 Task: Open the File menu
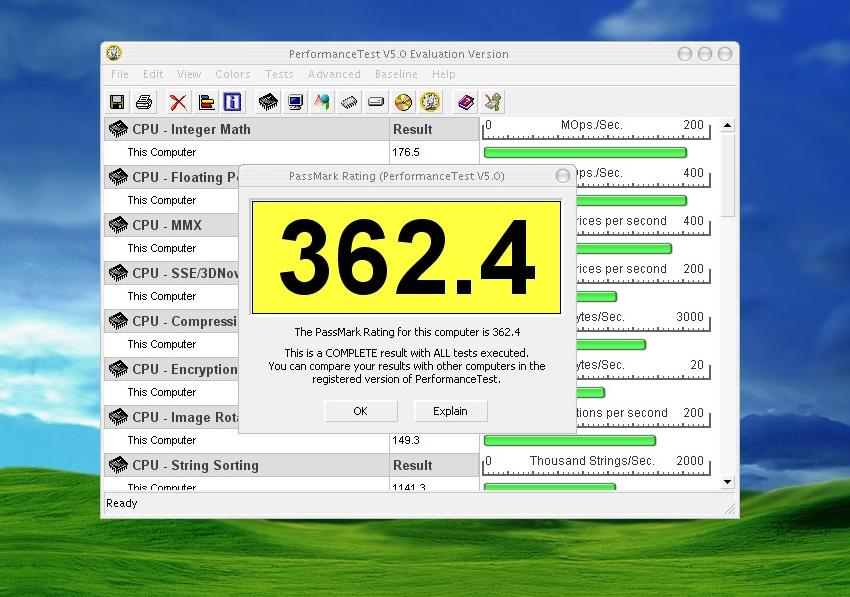click(x=120, y=74)
